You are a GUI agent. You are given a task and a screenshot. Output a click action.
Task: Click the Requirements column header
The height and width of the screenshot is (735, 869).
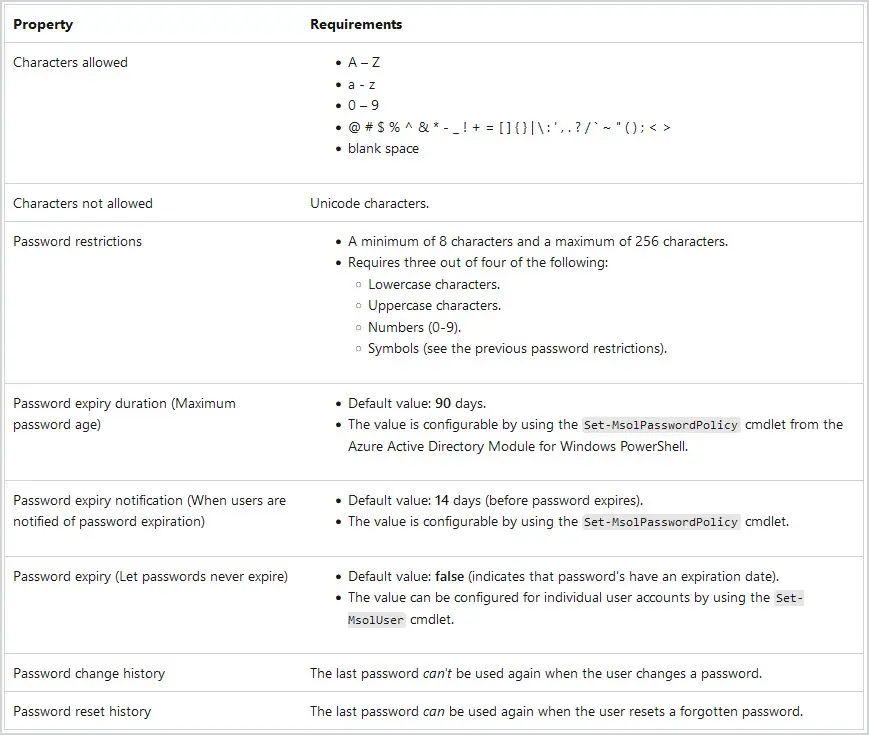click(x=356, y=24)
